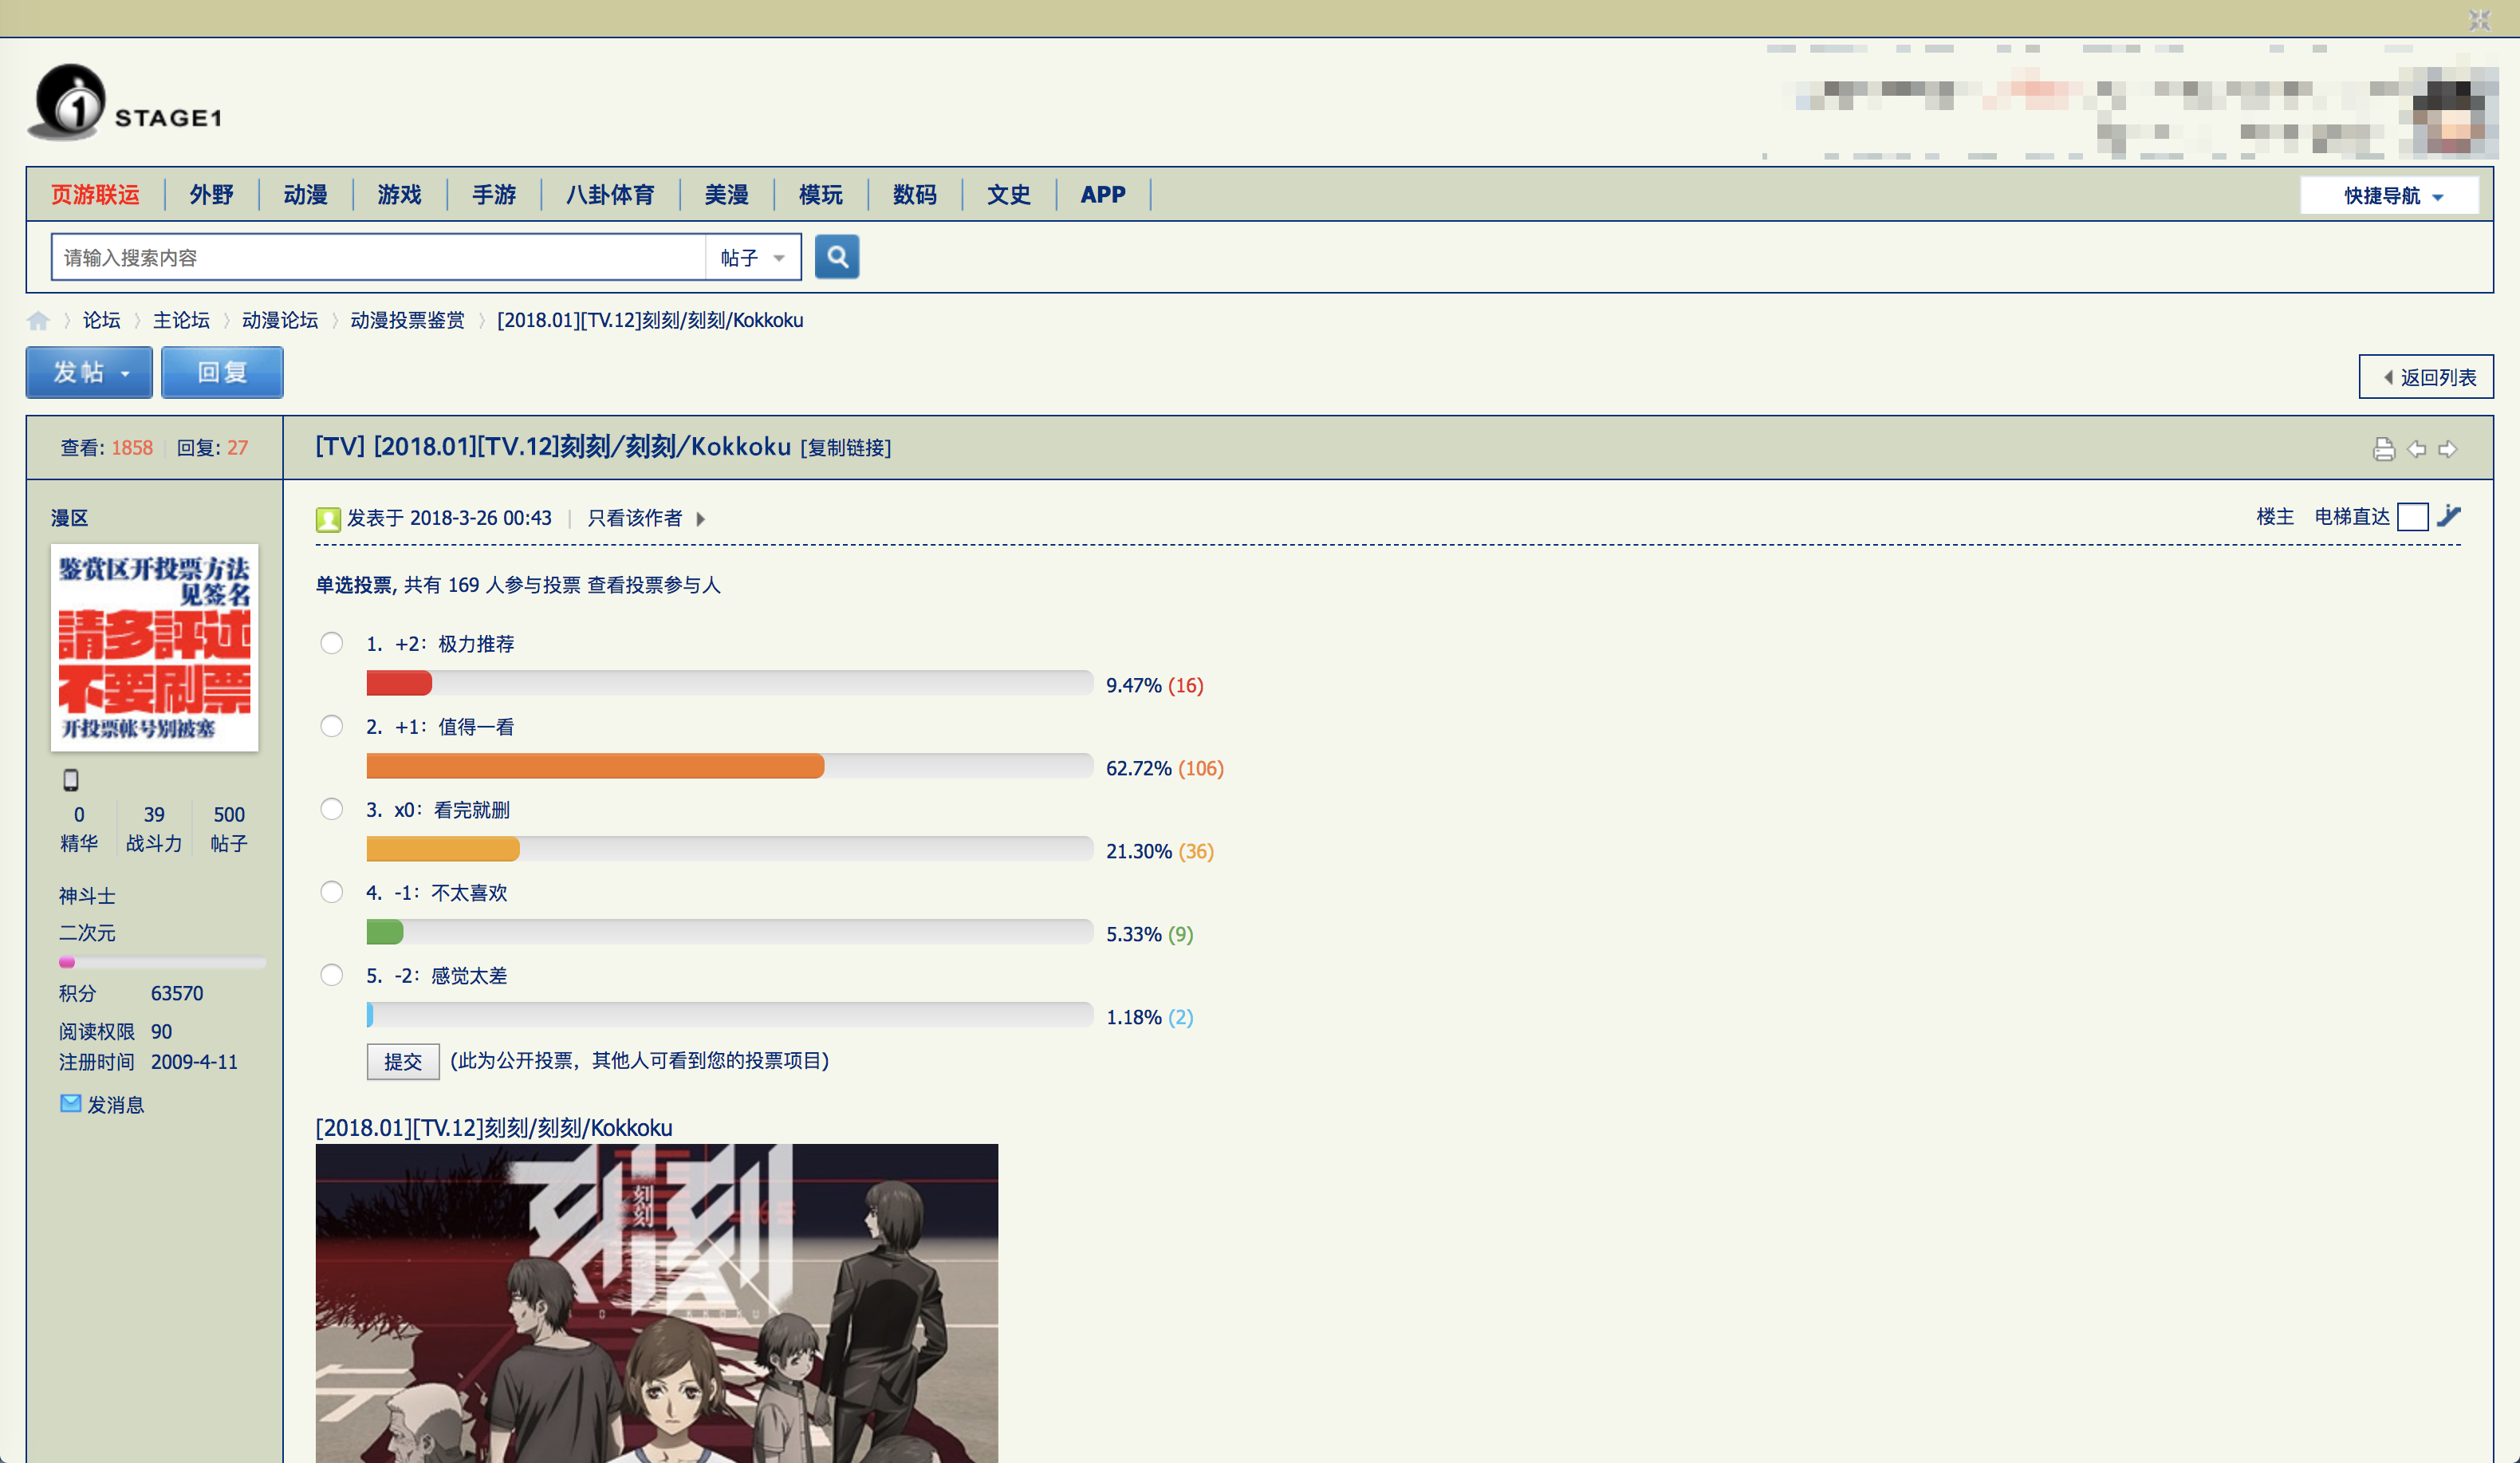Open the 页游联运 nav item

(95, 194)
